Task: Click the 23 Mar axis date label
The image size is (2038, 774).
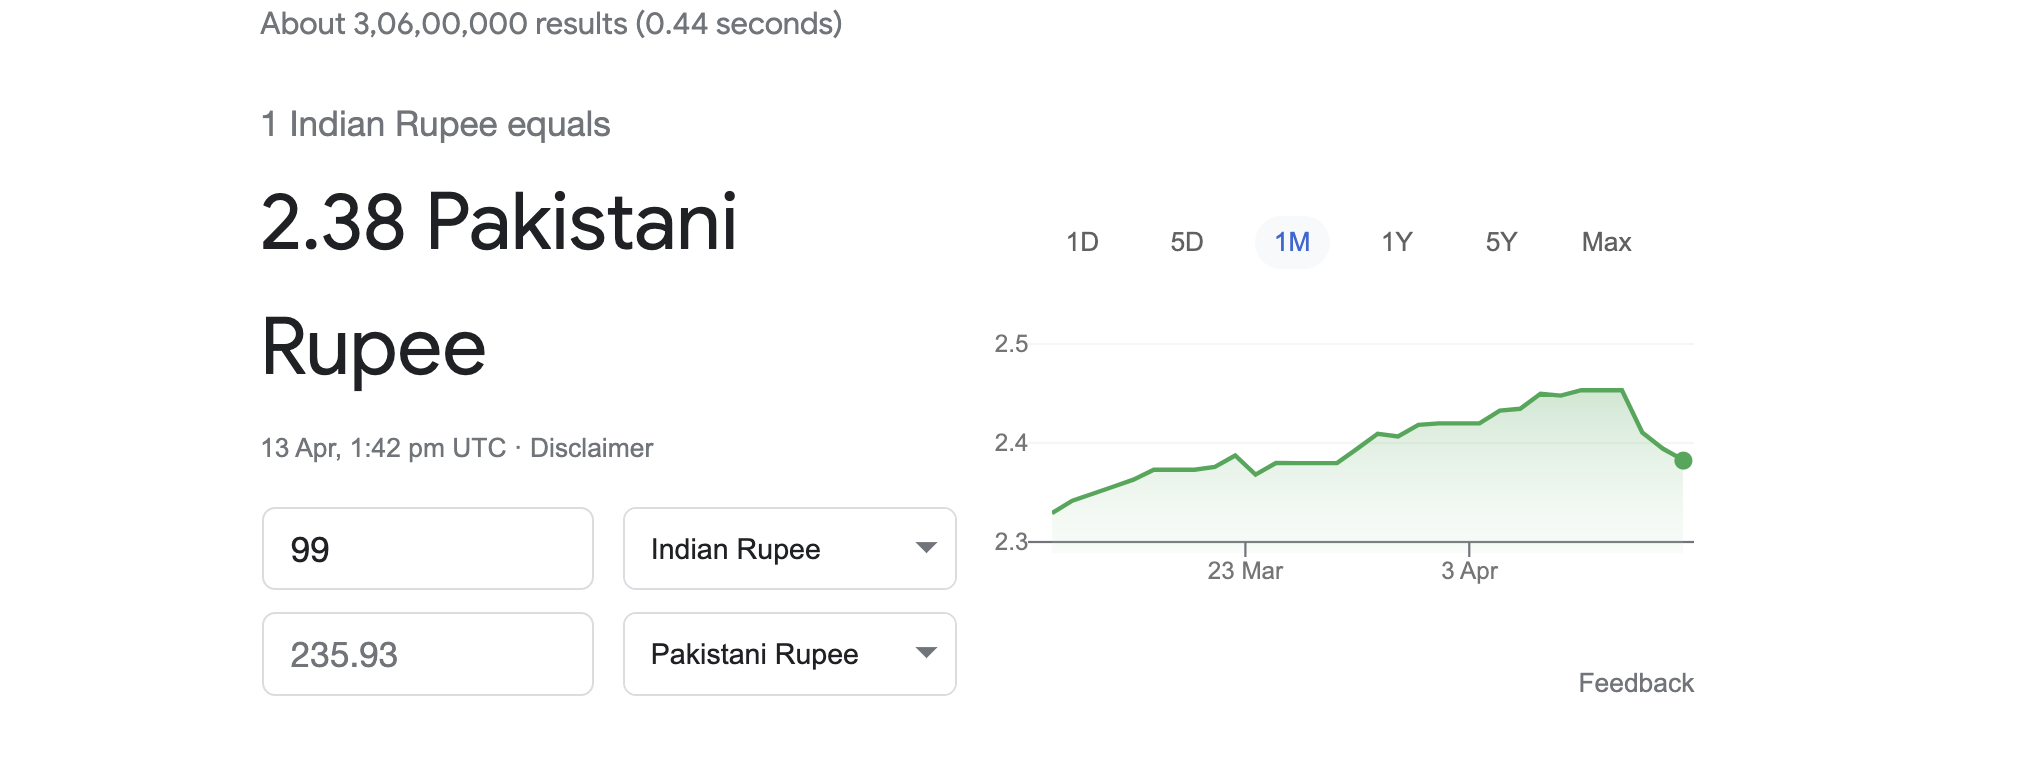Action: tap(1245, 571)
